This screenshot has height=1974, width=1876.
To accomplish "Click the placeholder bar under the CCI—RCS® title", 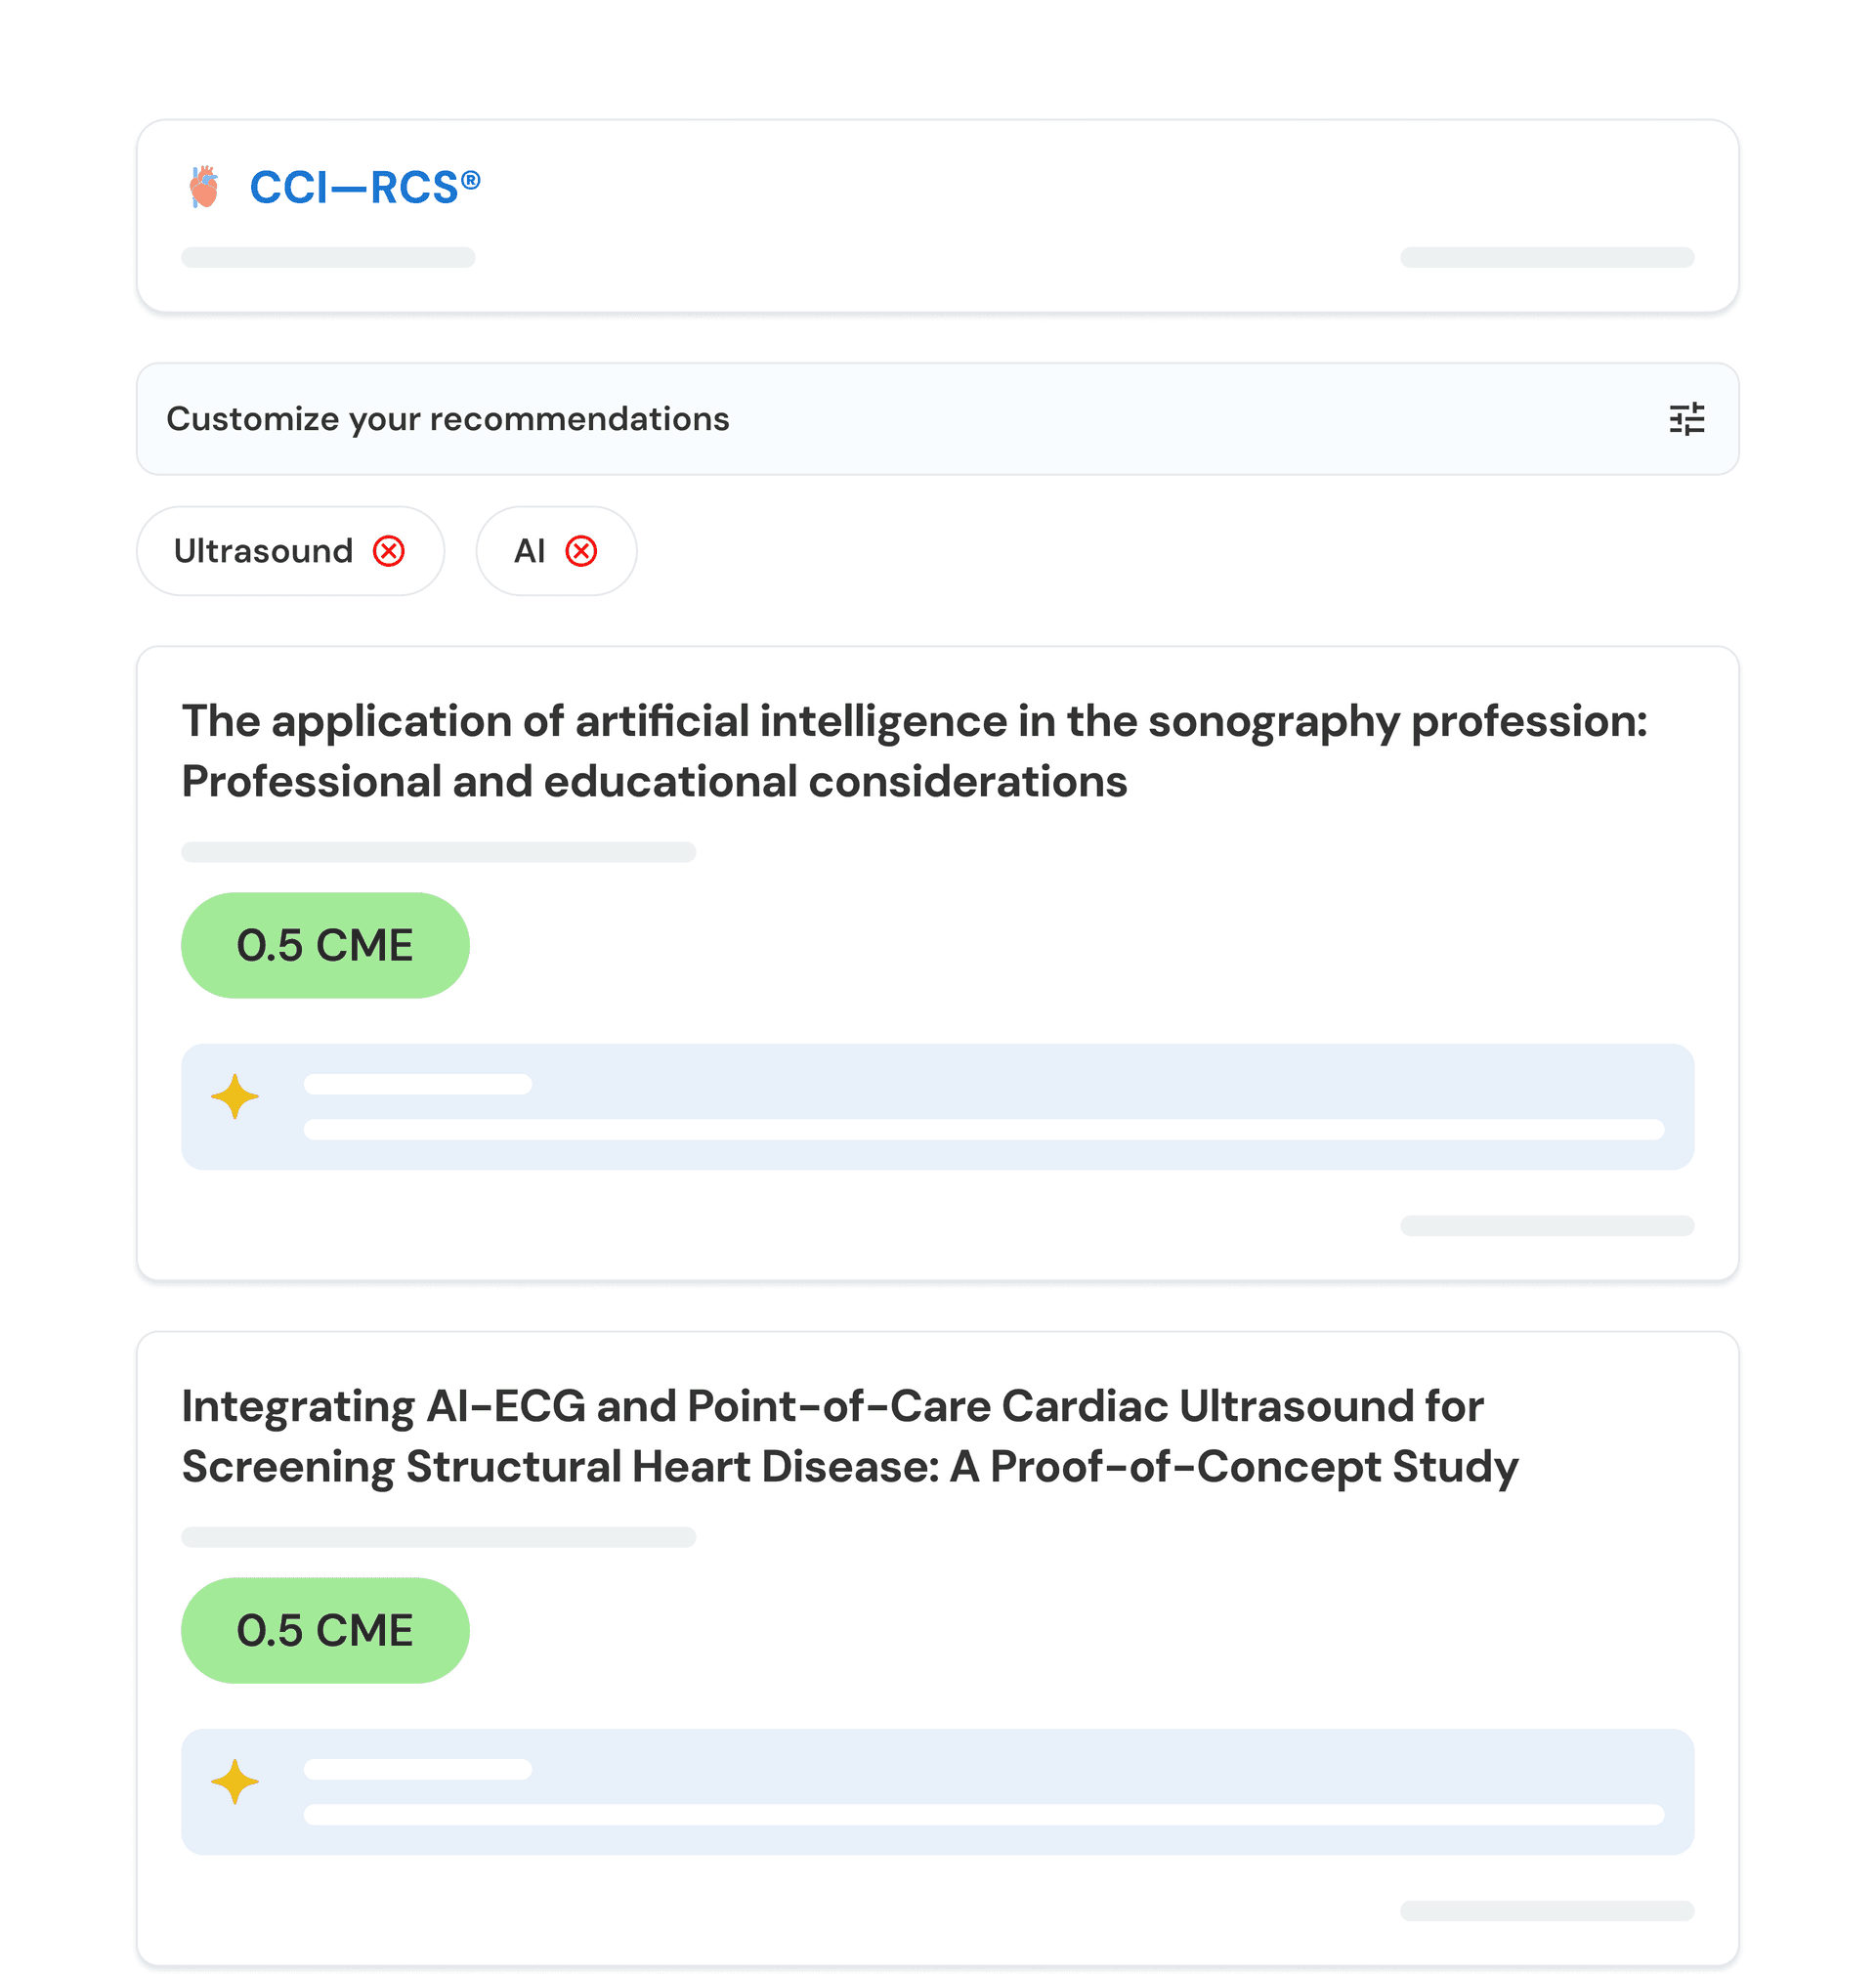I will point(328,257).
